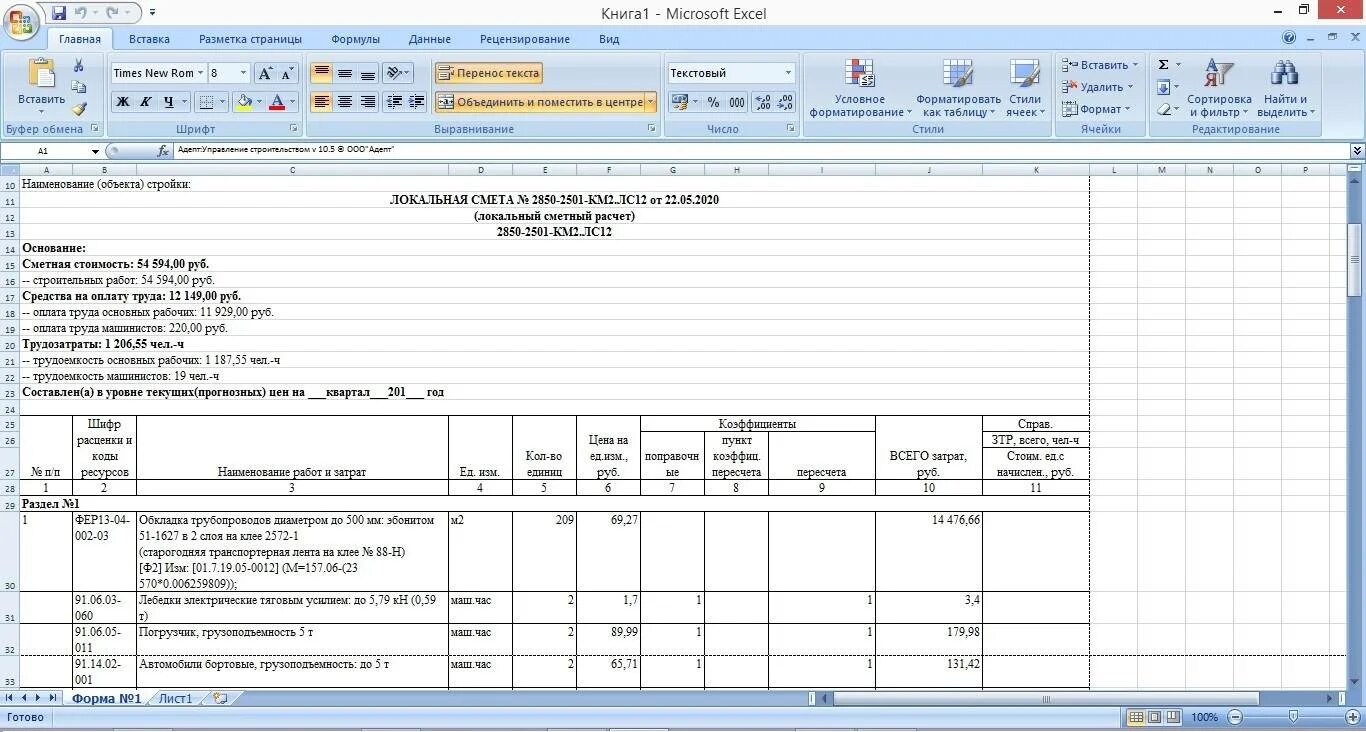Switch to the Данные tab

[429, 39]
